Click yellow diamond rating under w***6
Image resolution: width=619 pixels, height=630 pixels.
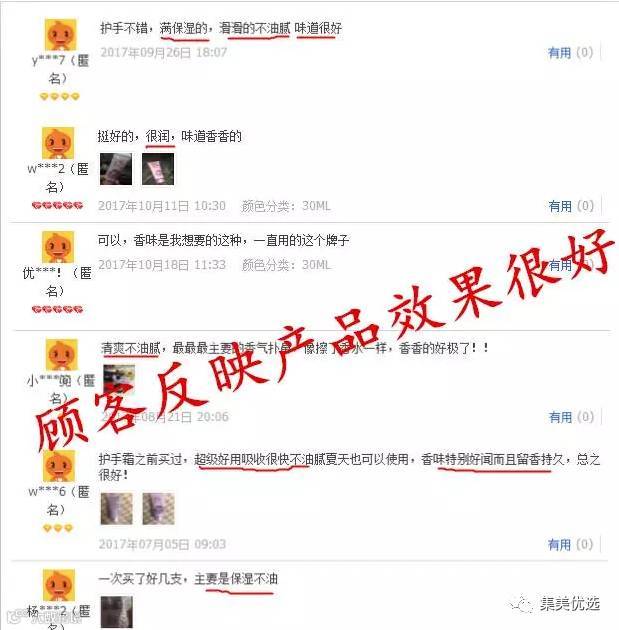click(57, 528)
